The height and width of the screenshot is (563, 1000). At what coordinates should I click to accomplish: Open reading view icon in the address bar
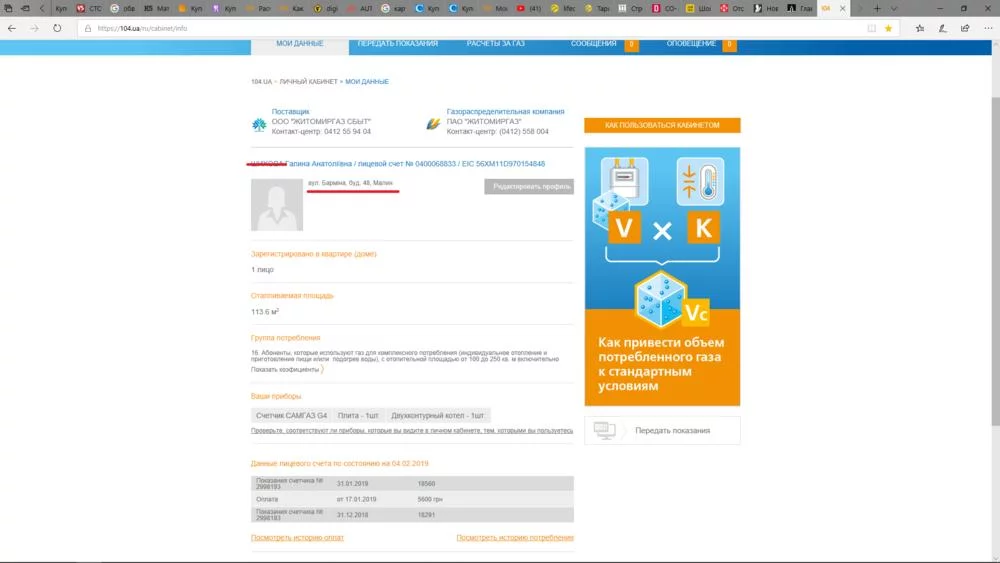(871, 28)
